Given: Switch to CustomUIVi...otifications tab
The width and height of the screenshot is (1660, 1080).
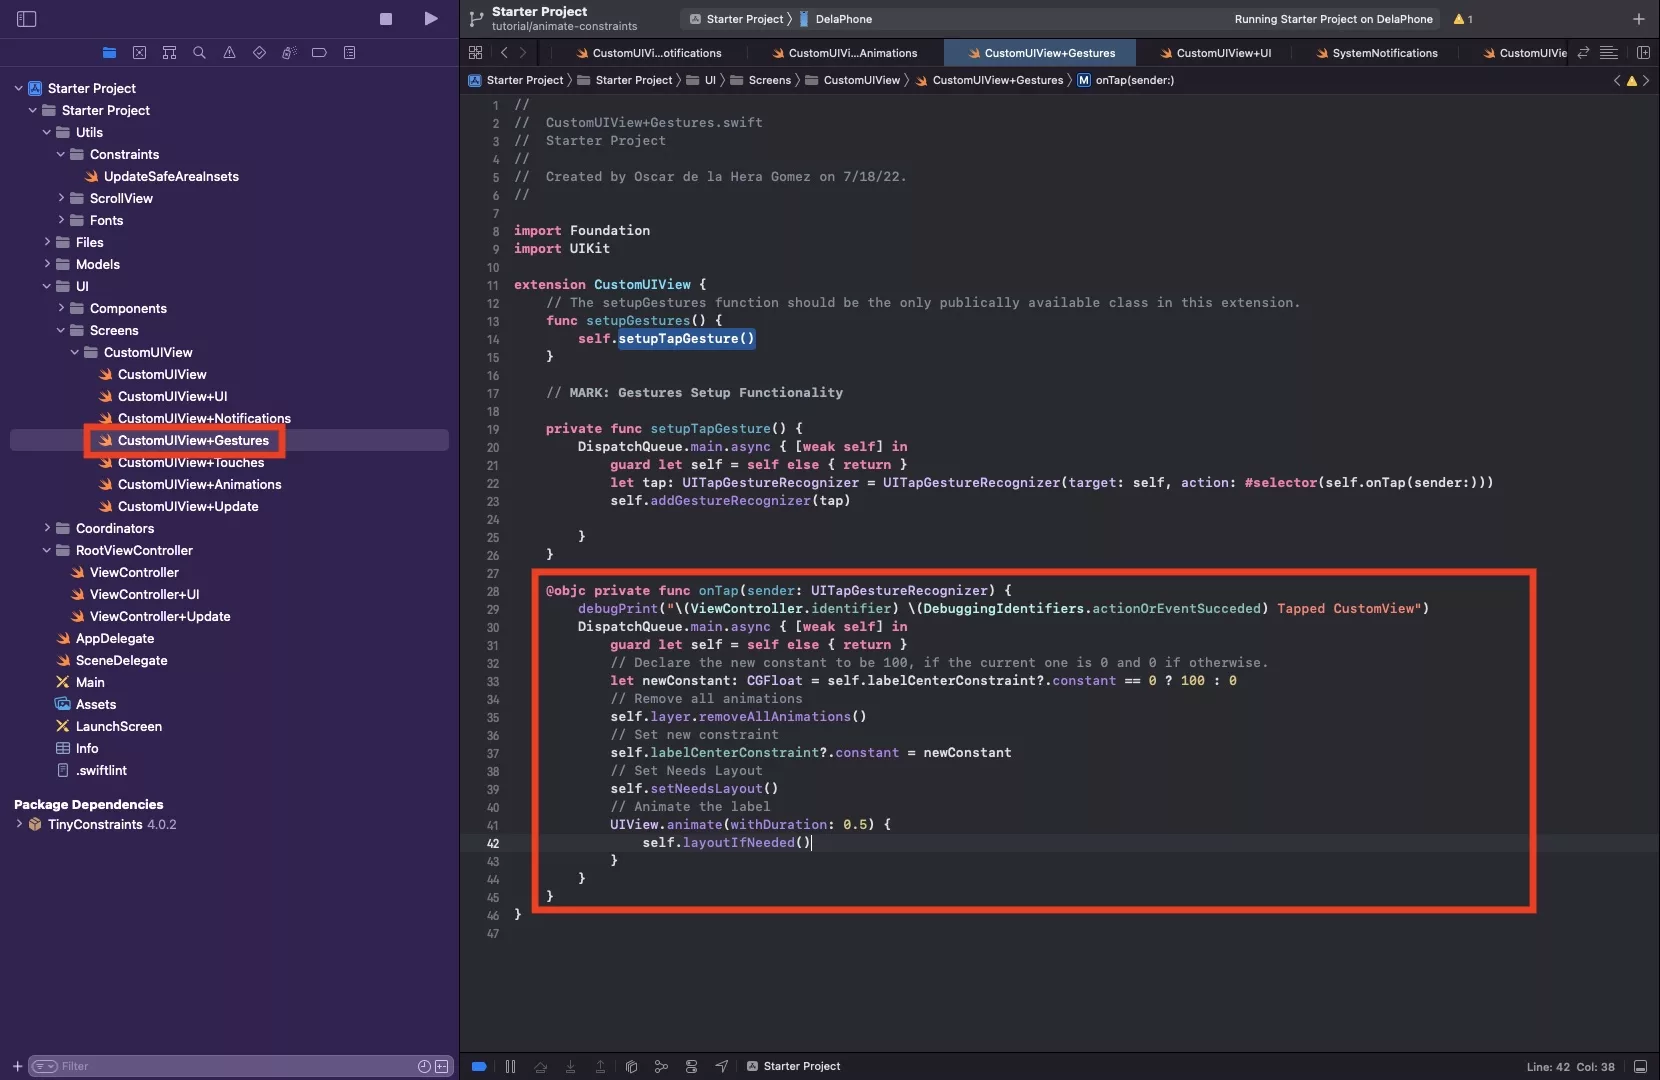Looking at the screenshot, I should (x=649, y=53).
